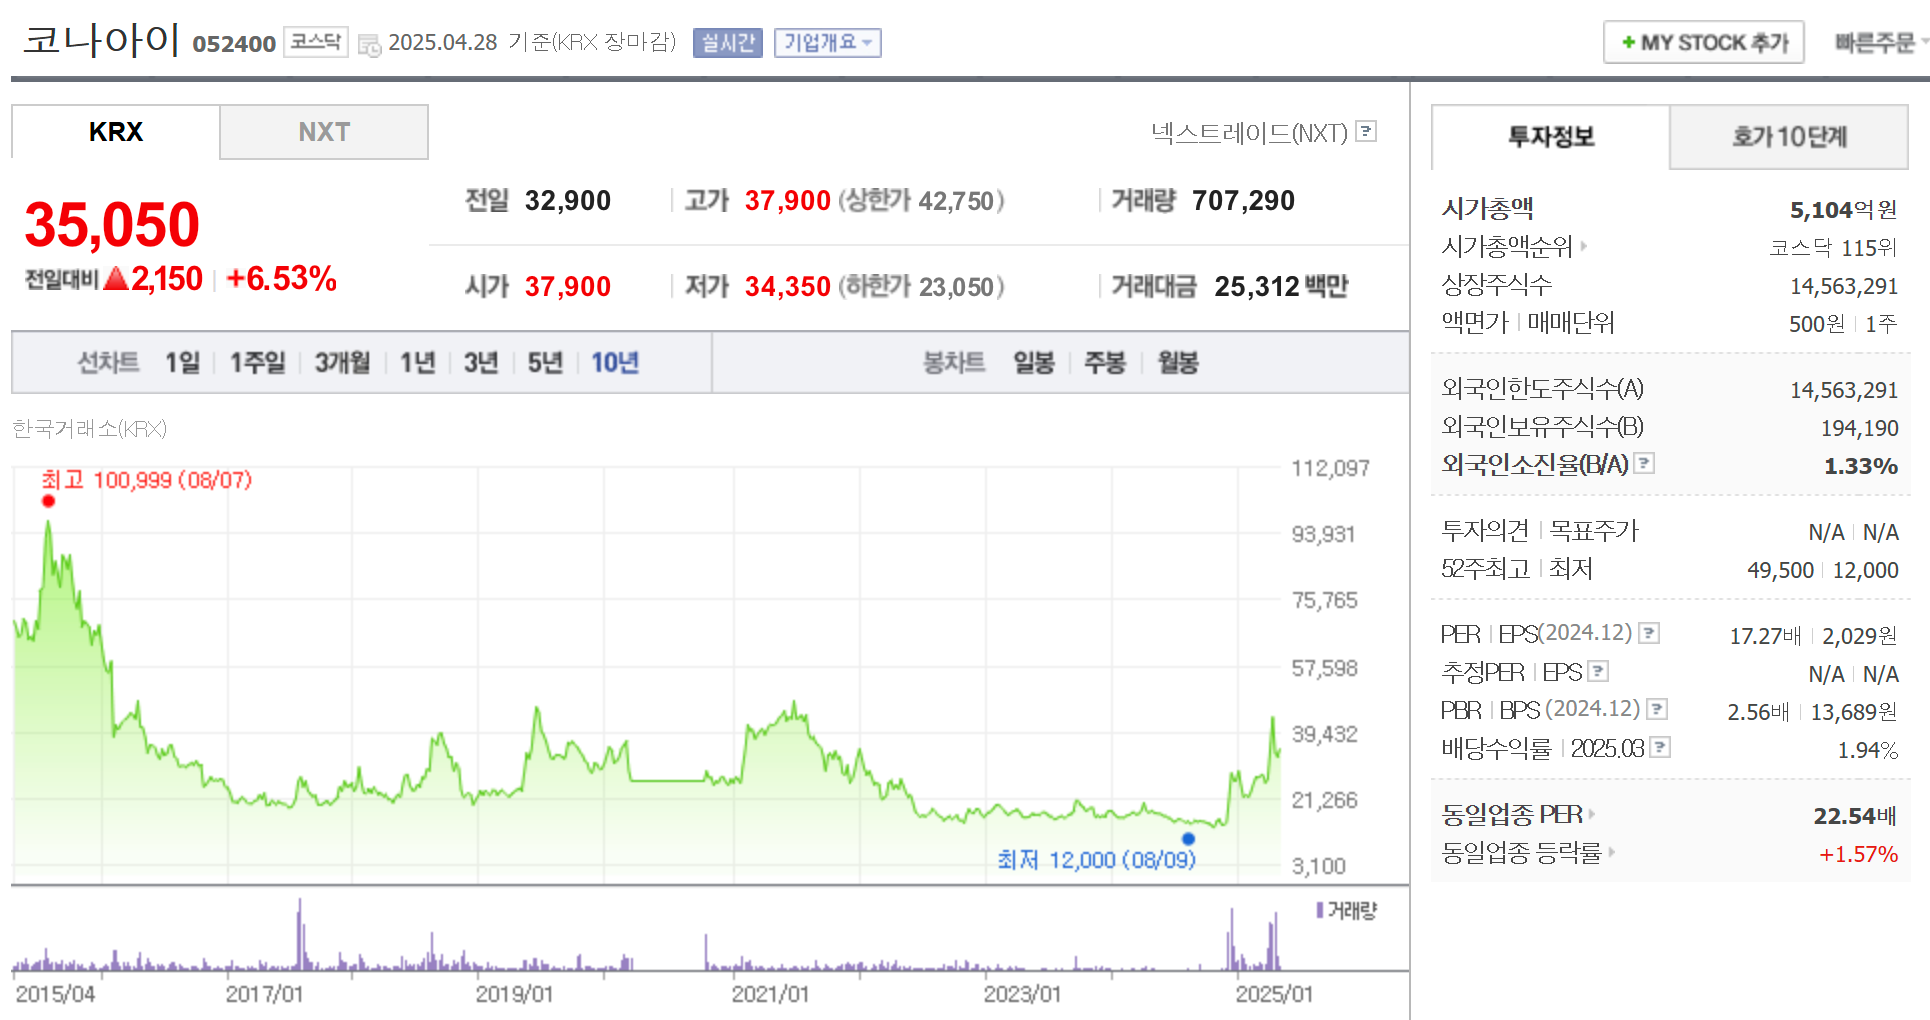Click the 상한가 42,750 upper limit text
The image size is (1930, 1020).
point(921,201)
